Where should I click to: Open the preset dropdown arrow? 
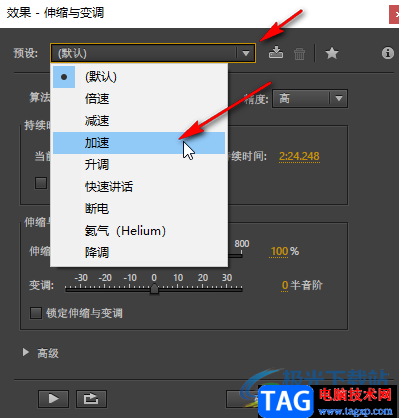point(246,53)
